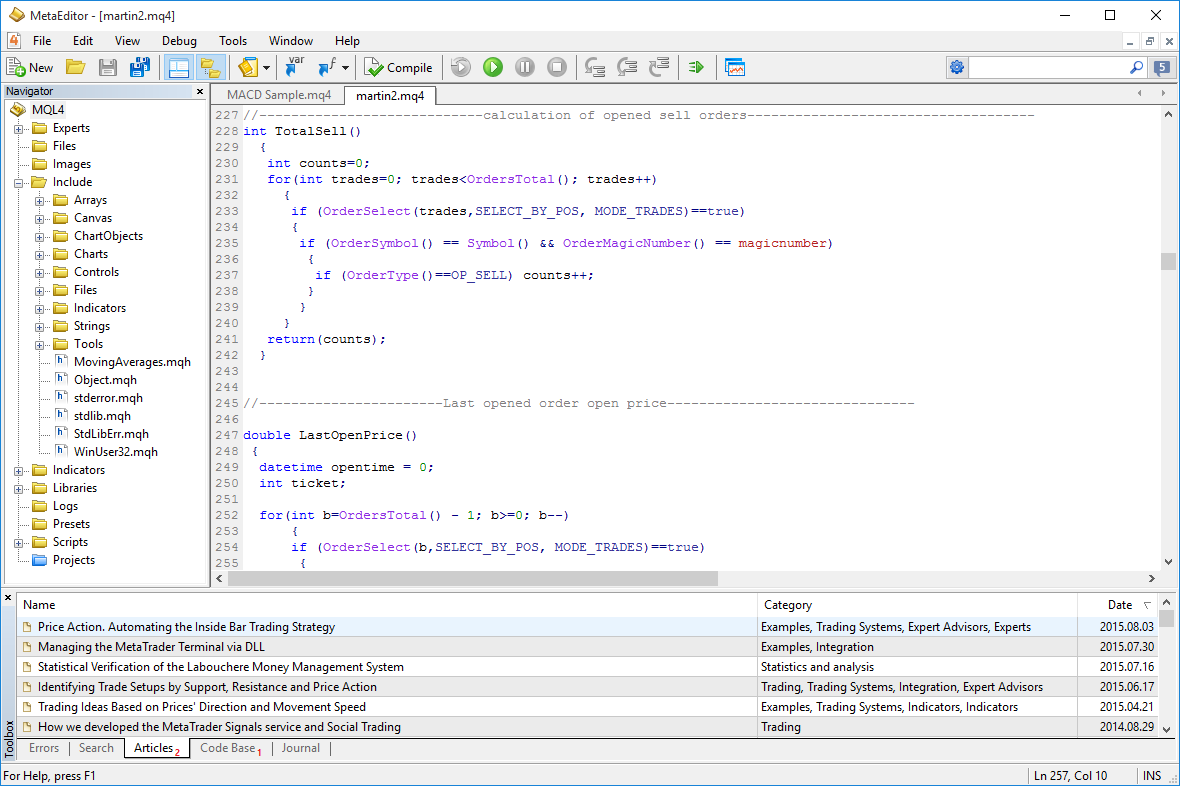Screen dimensions: 1180x786
Task: Click the Save All toolbar icon
Action: tap(140, 67)
